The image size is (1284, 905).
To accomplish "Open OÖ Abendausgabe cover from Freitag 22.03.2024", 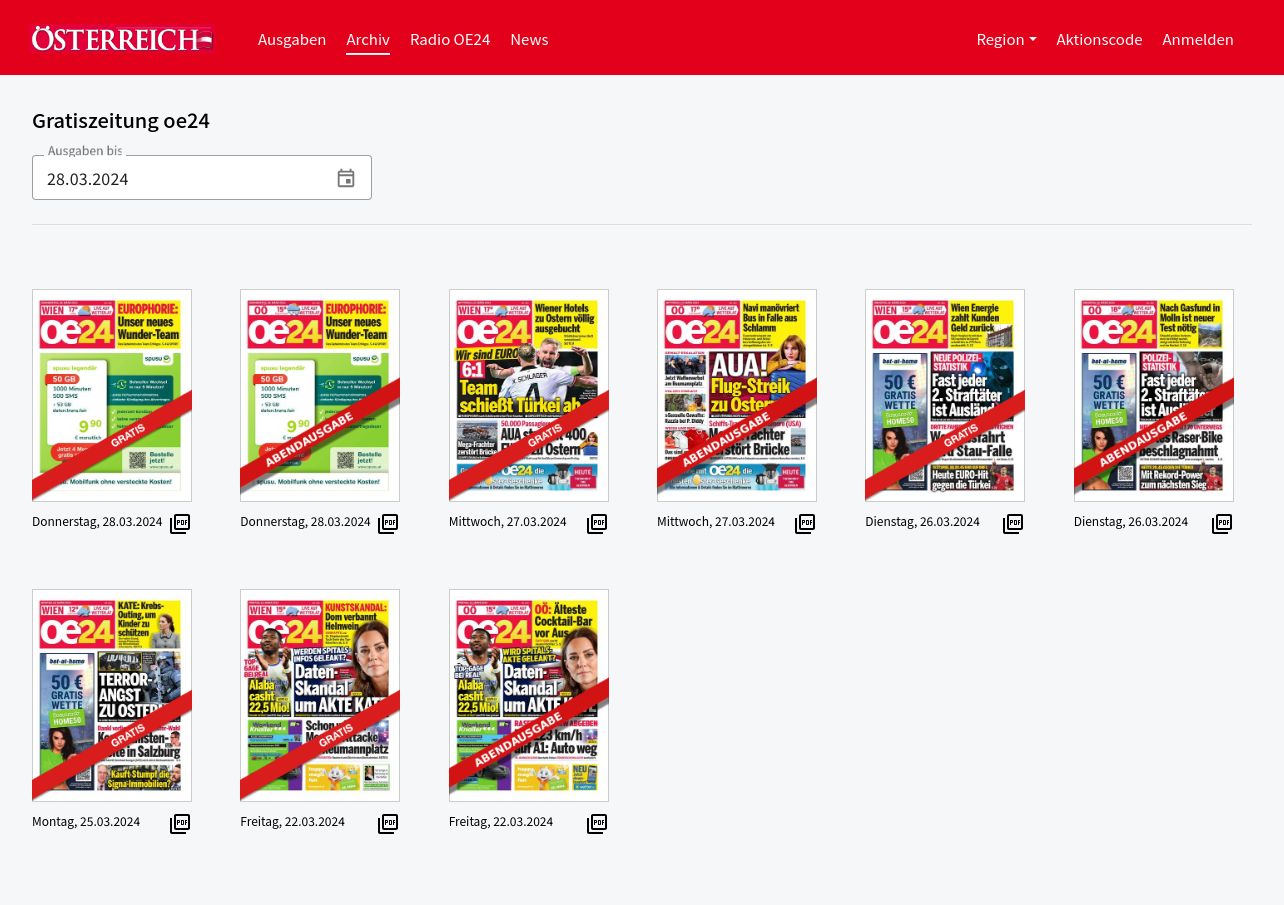I will tap(529, 695).
